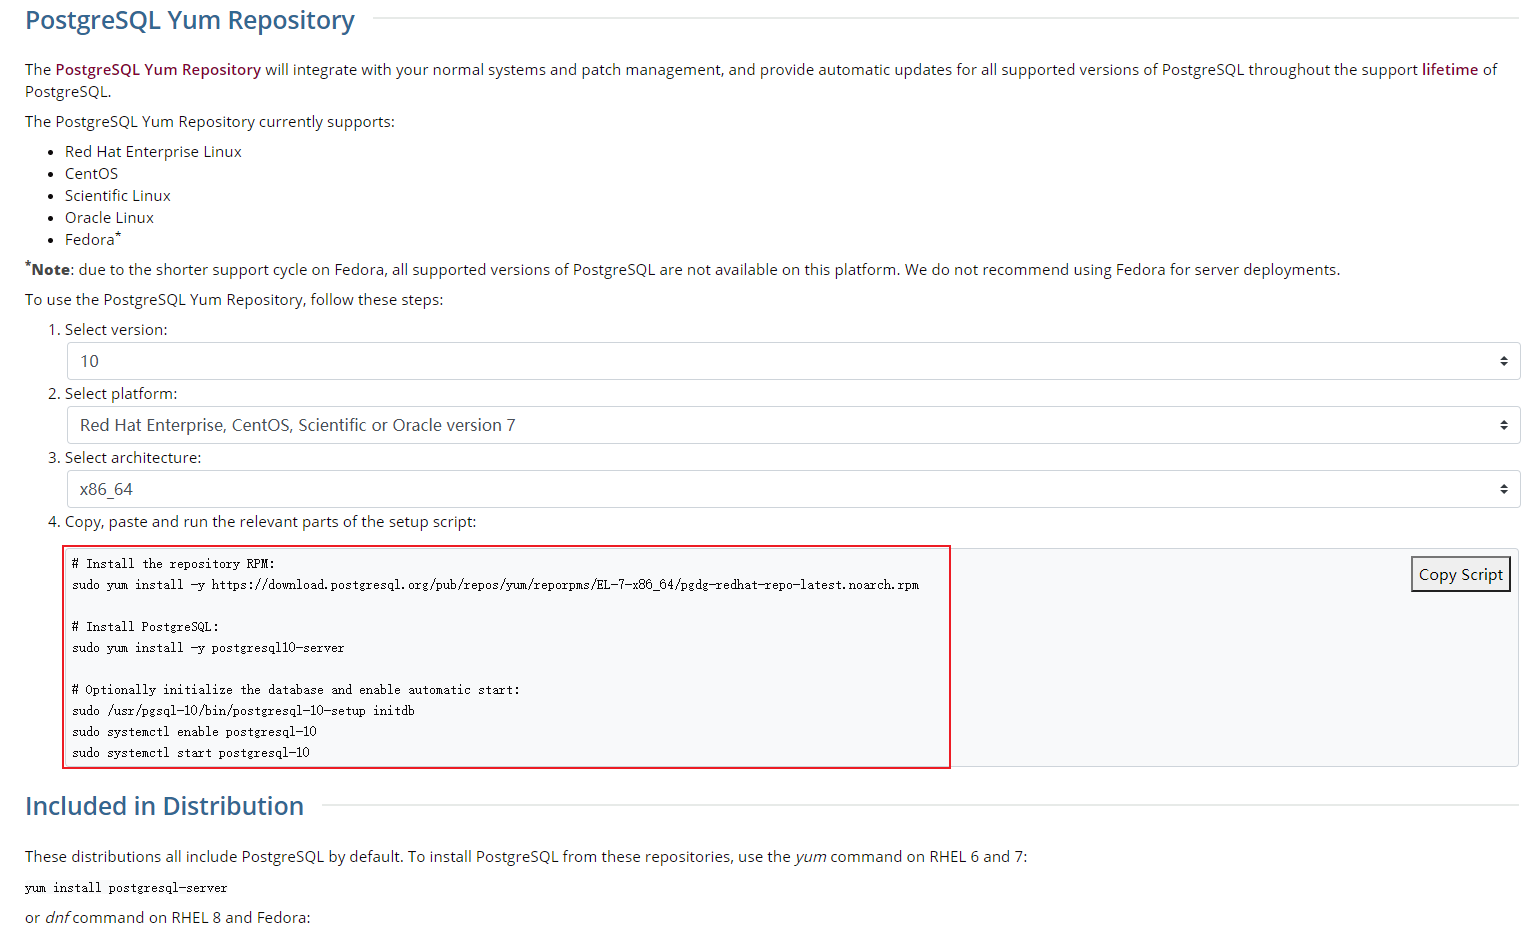Click 'To use the PostgreSQL Yum Repository' sentence
Screen dimensions: 1527x930
234,299
